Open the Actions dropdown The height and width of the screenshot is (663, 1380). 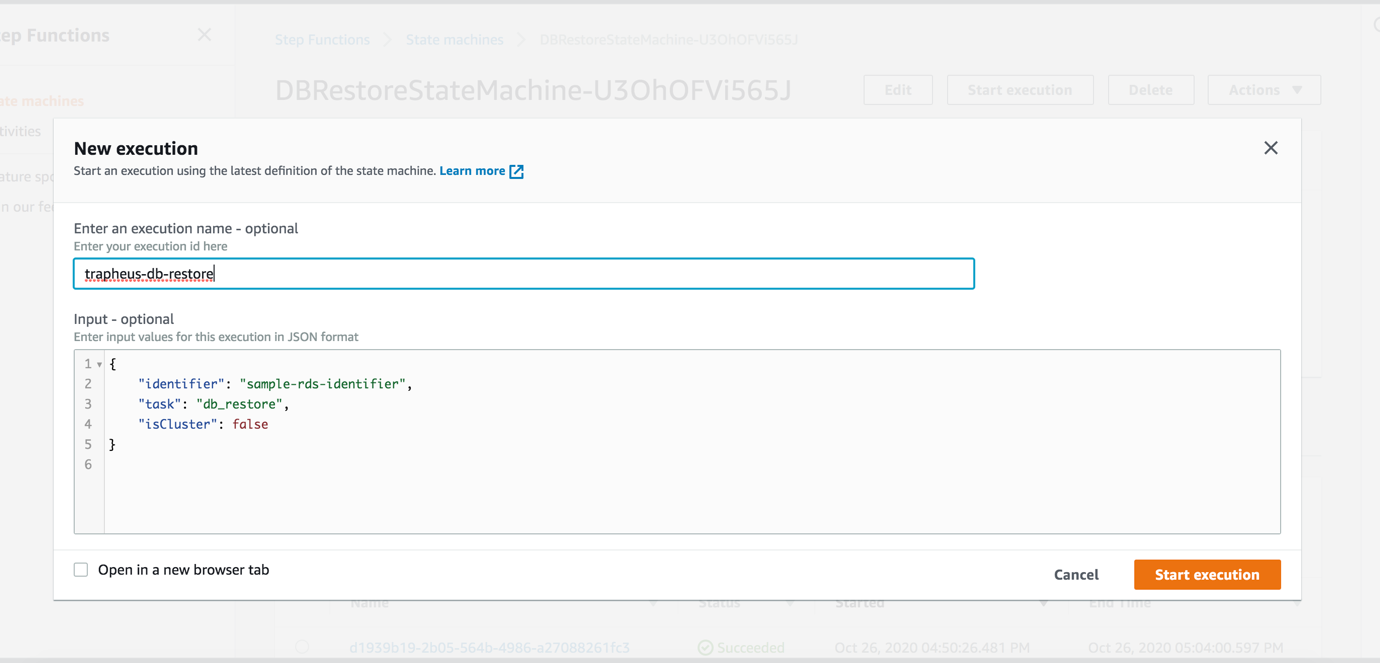tap(1264, 89)
